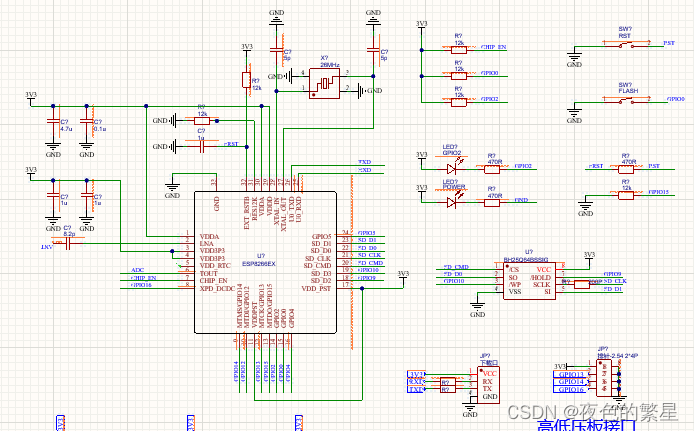The image size is (694, 431).
Task: Click the 下载口 header title text
Action: [x=489, y=362]
